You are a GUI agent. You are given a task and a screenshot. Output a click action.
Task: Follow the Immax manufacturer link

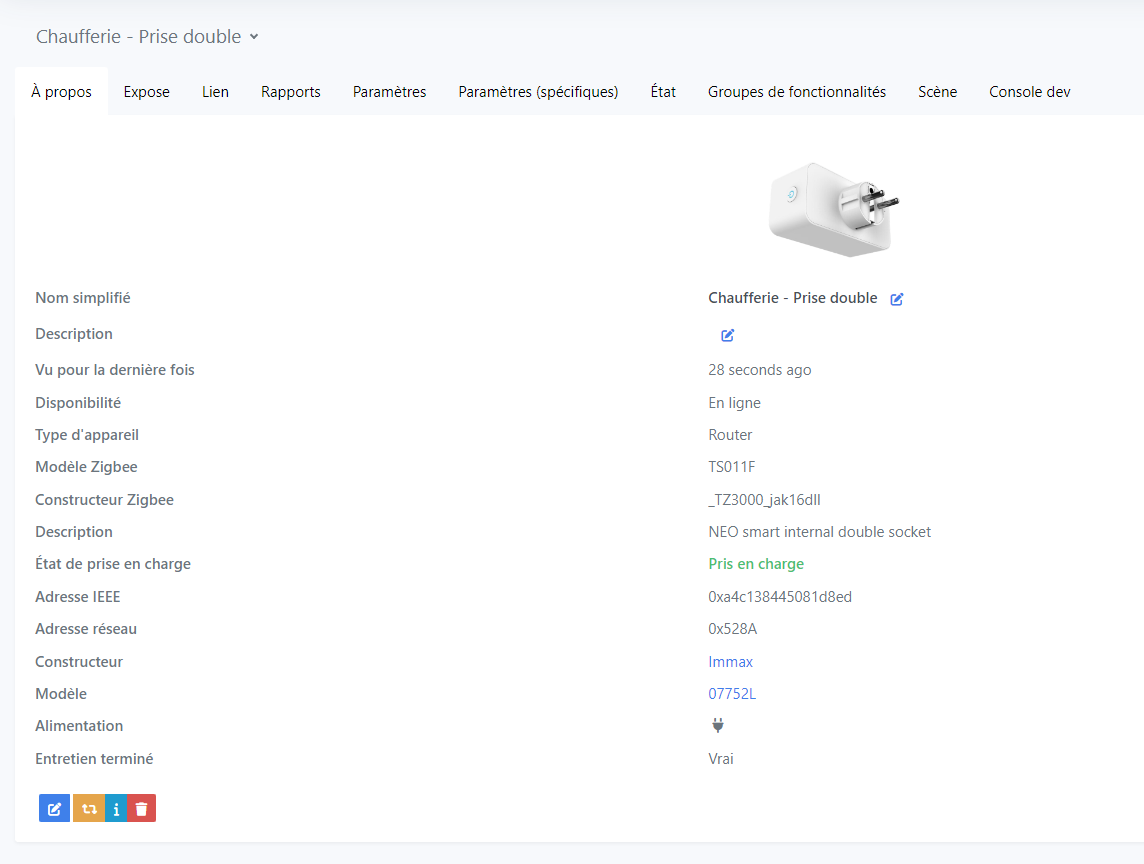pos(730,662)
